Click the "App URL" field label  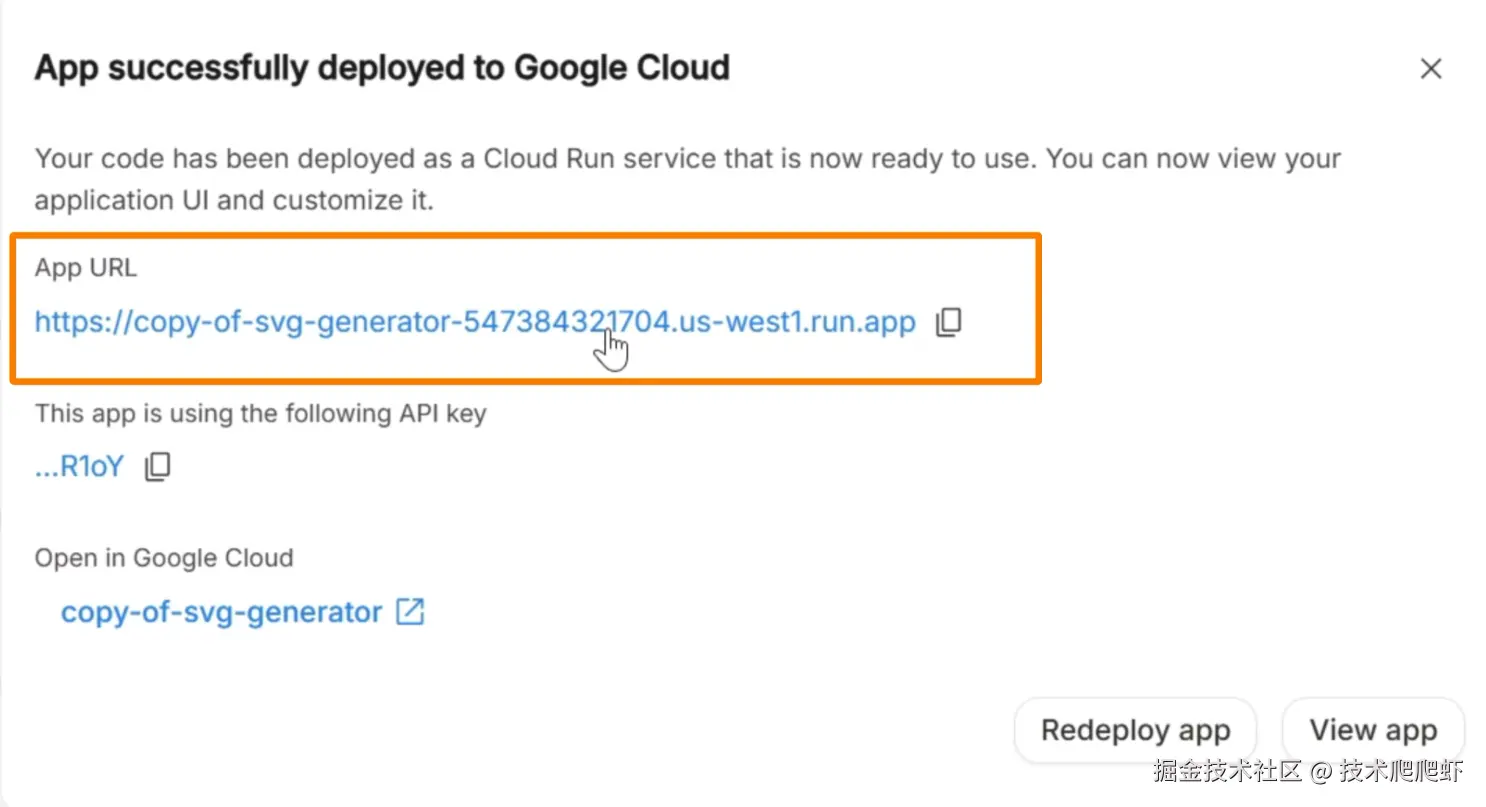pos(86,268)
